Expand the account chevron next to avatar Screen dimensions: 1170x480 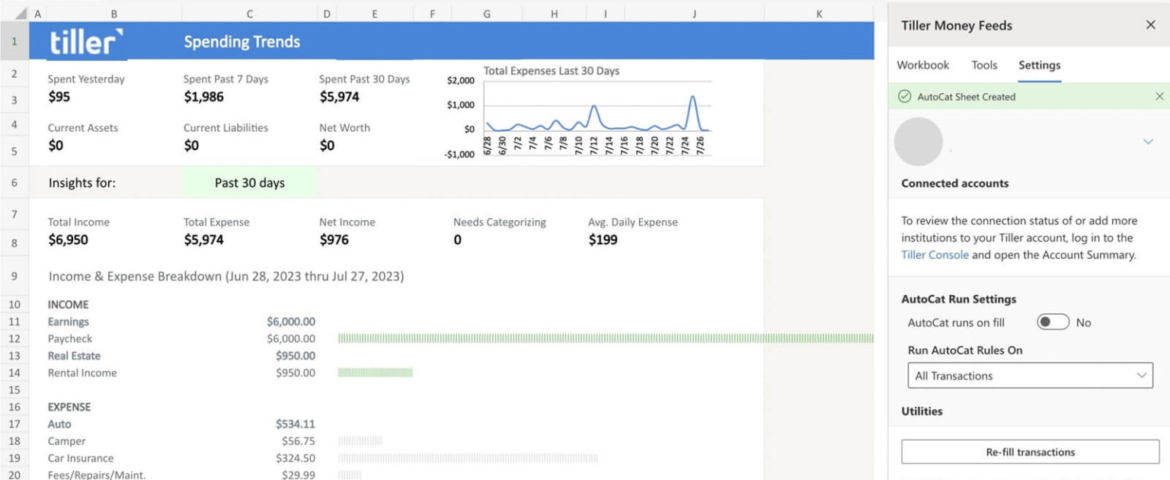coord(1148,141)
